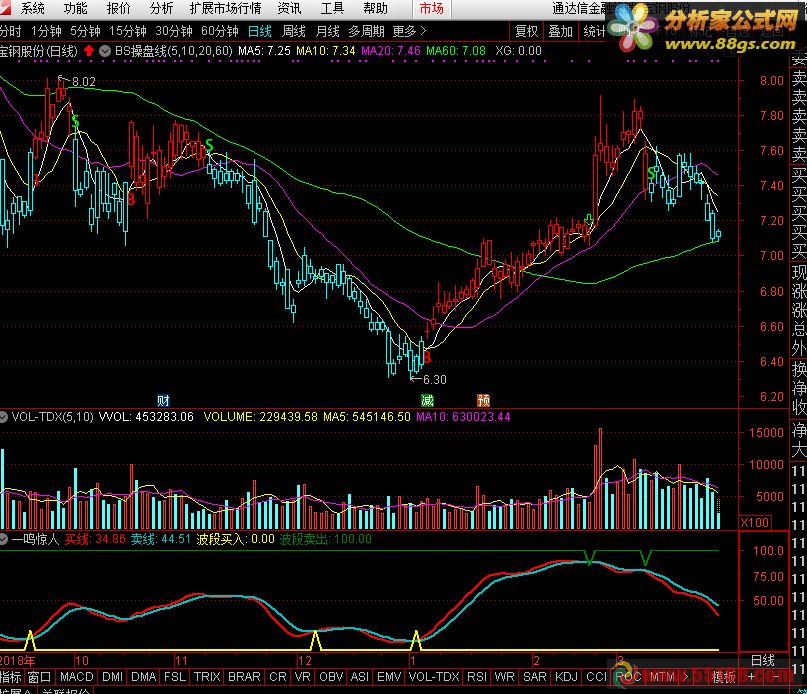Click the 买线: 34.86 value

coord(95,539)
